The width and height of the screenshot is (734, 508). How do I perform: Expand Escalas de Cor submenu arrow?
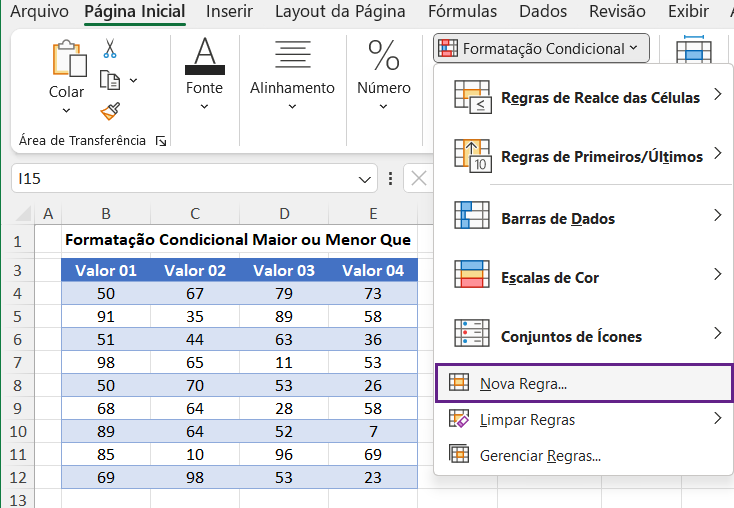pyautogui.click(x=718, y=274)
